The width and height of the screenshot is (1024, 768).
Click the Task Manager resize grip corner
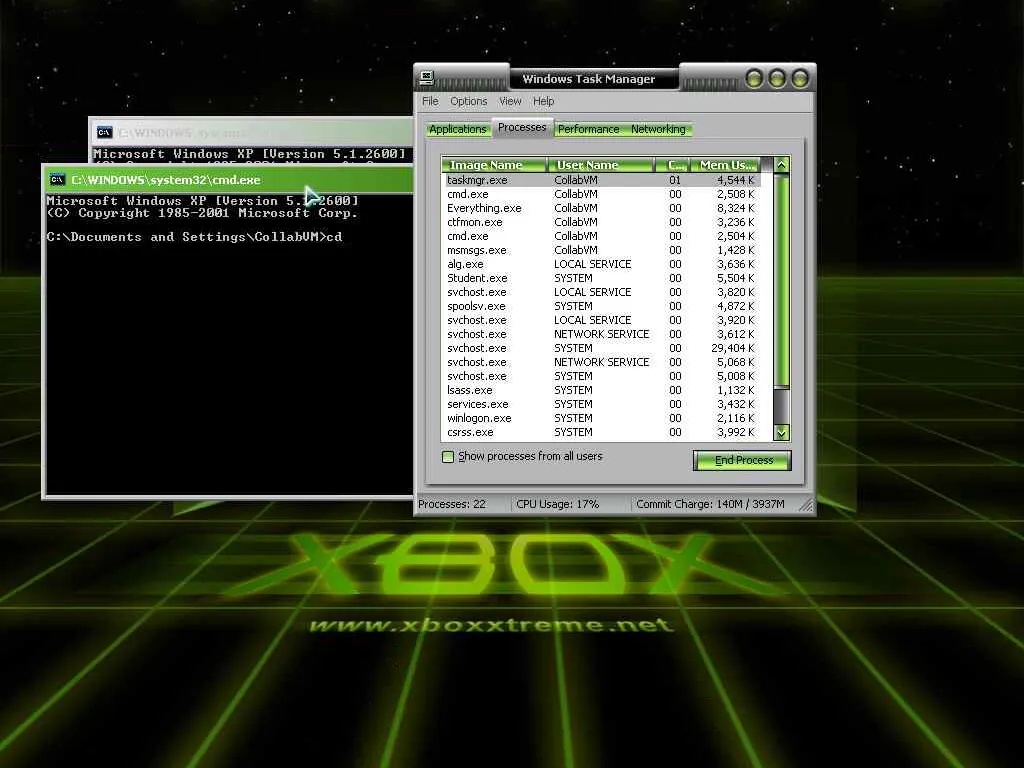click(807, 505)
